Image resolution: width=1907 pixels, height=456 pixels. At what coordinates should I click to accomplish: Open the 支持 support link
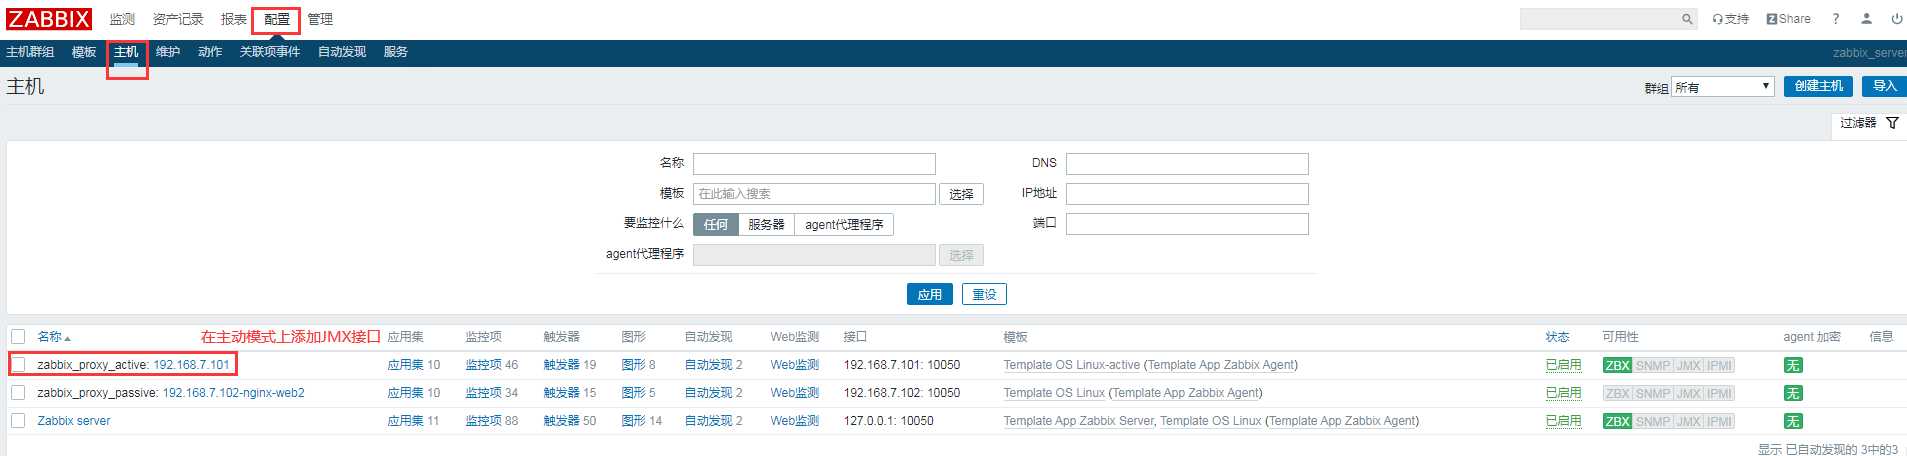[x=1731, y=19]
